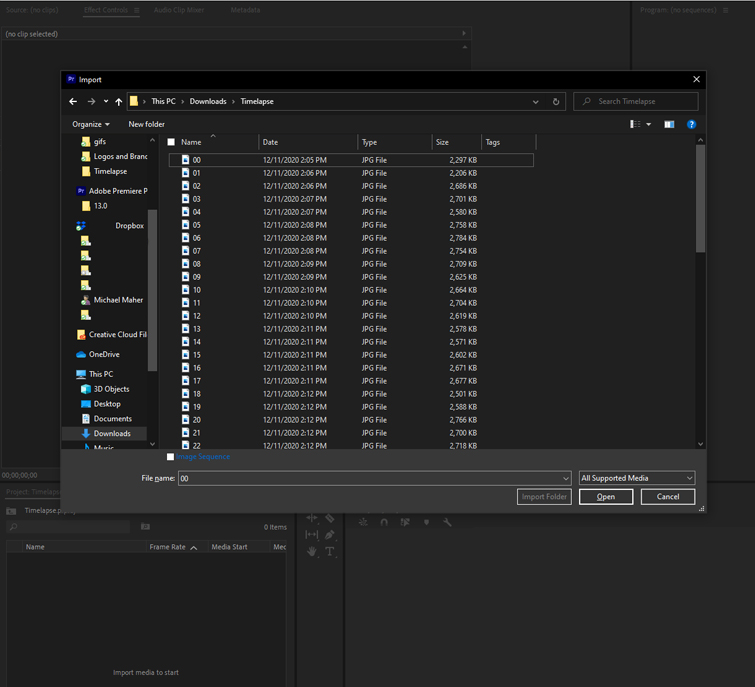Switch to the Effect Controls tab
Image resolution: width=755 pixels, height=687 pixels.
coord(106,10)
